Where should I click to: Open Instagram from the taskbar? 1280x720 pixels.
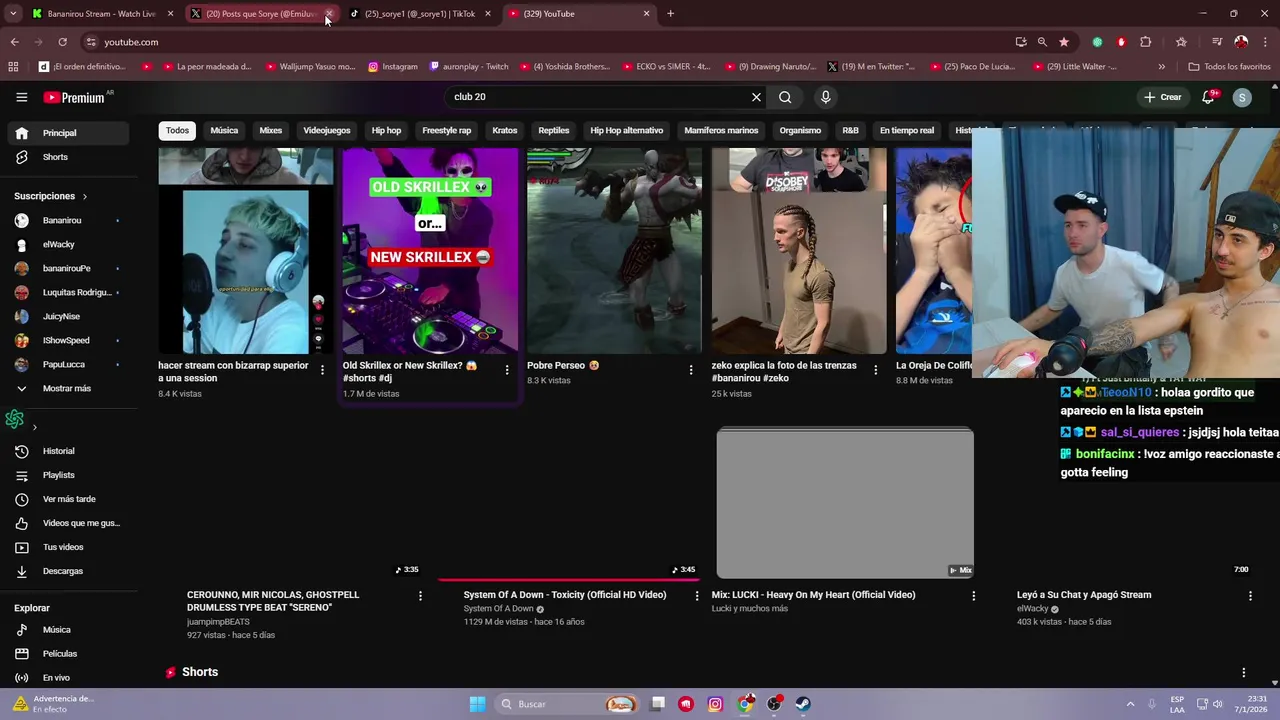[x=715, y=704]
